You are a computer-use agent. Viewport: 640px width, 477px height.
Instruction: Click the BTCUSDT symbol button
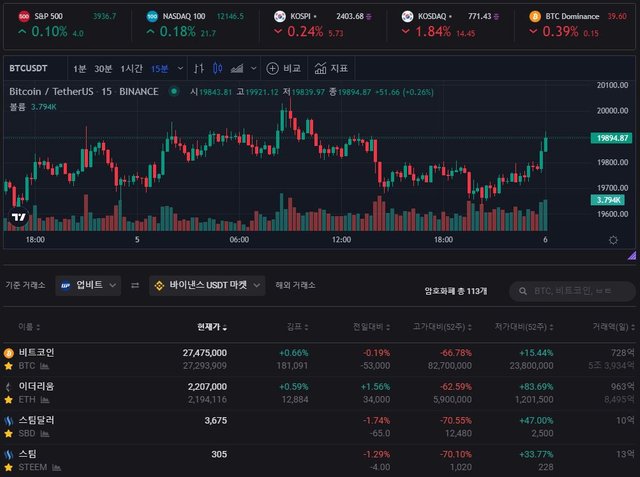point(28,68)
